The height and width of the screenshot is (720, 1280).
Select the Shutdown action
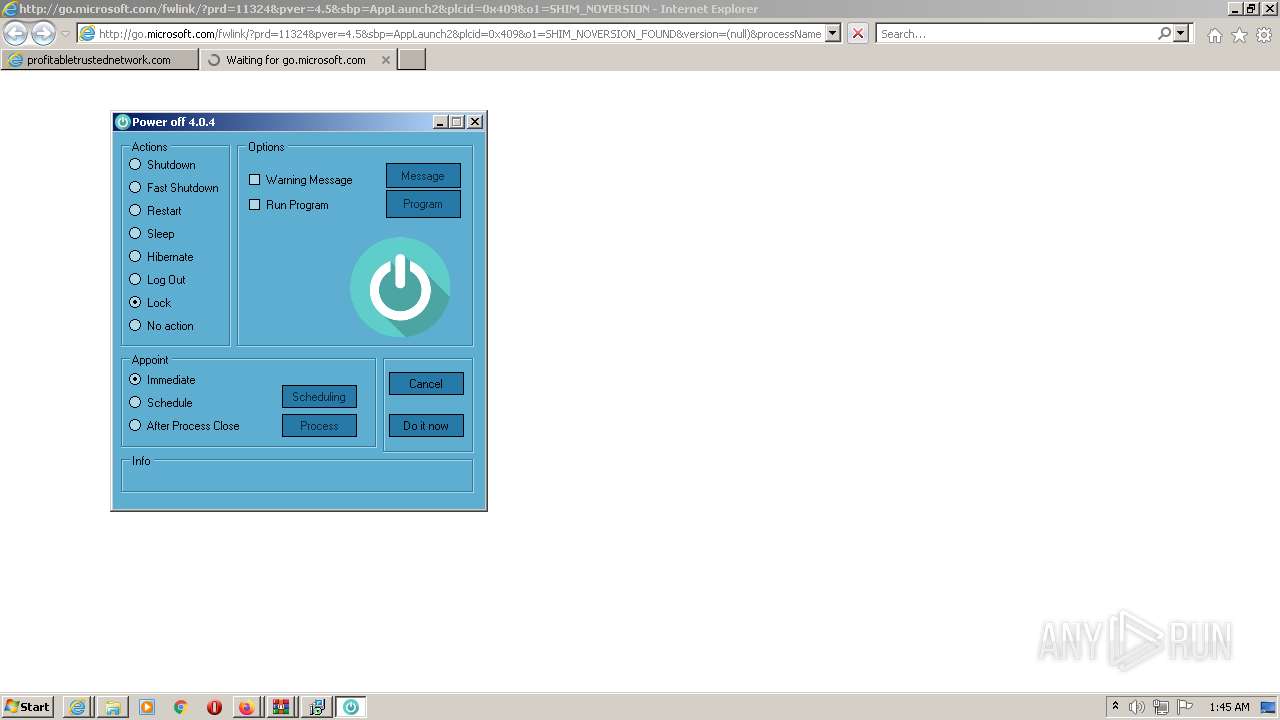162,165
